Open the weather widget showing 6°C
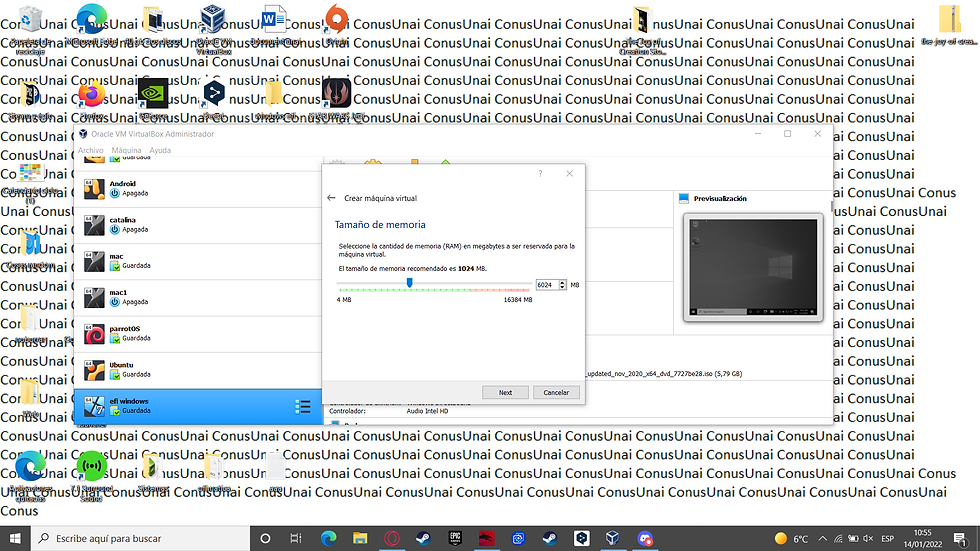 coord(791,539)
